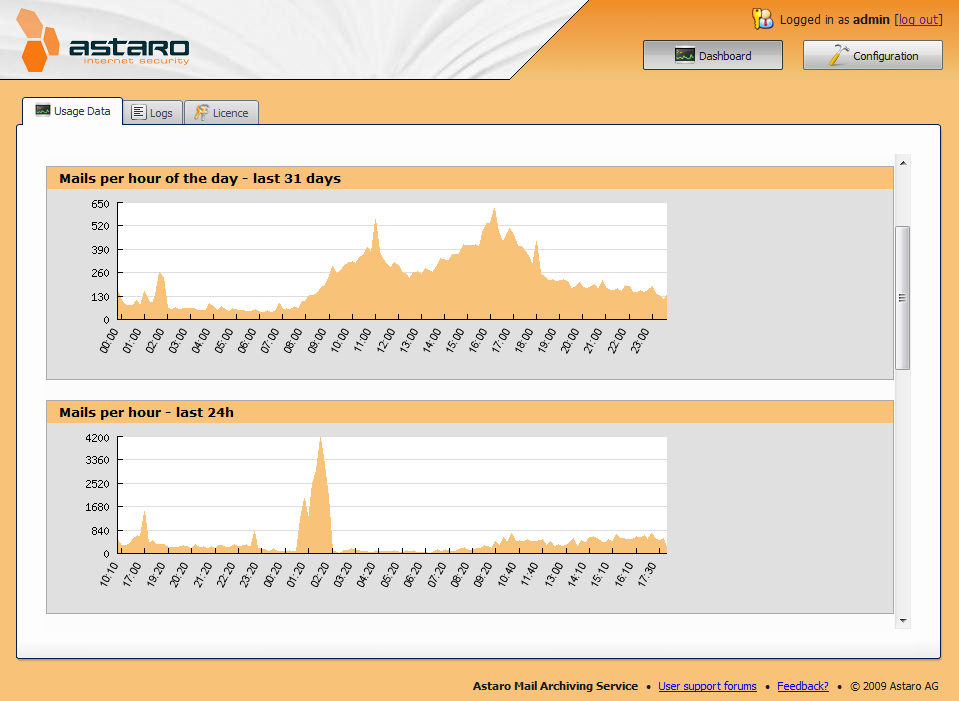Image resolution: width=959 pixels, height=701 pixels.
Task: Click the 'Mails per hour - last 24h' heading
Action: tap(146, 412)
